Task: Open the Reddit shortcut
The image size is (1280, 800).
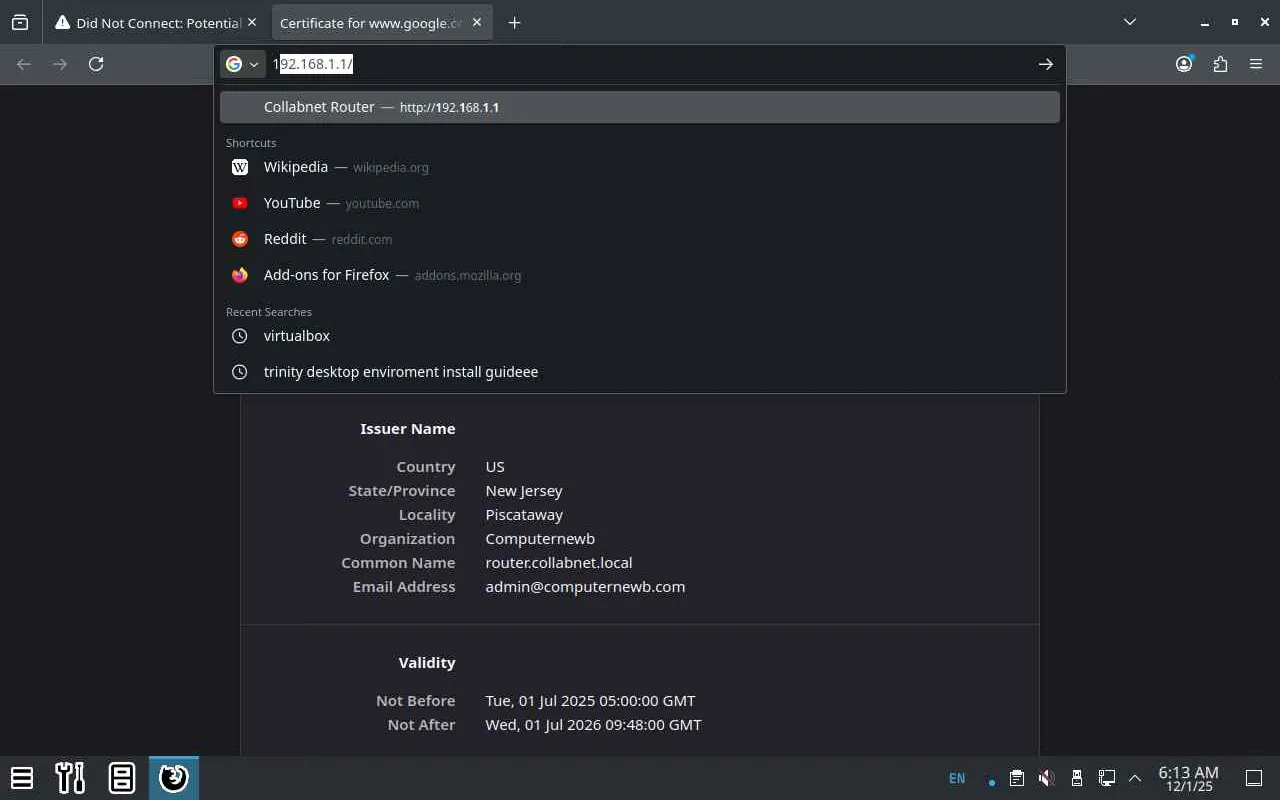Action: click(x=640, y=239)
